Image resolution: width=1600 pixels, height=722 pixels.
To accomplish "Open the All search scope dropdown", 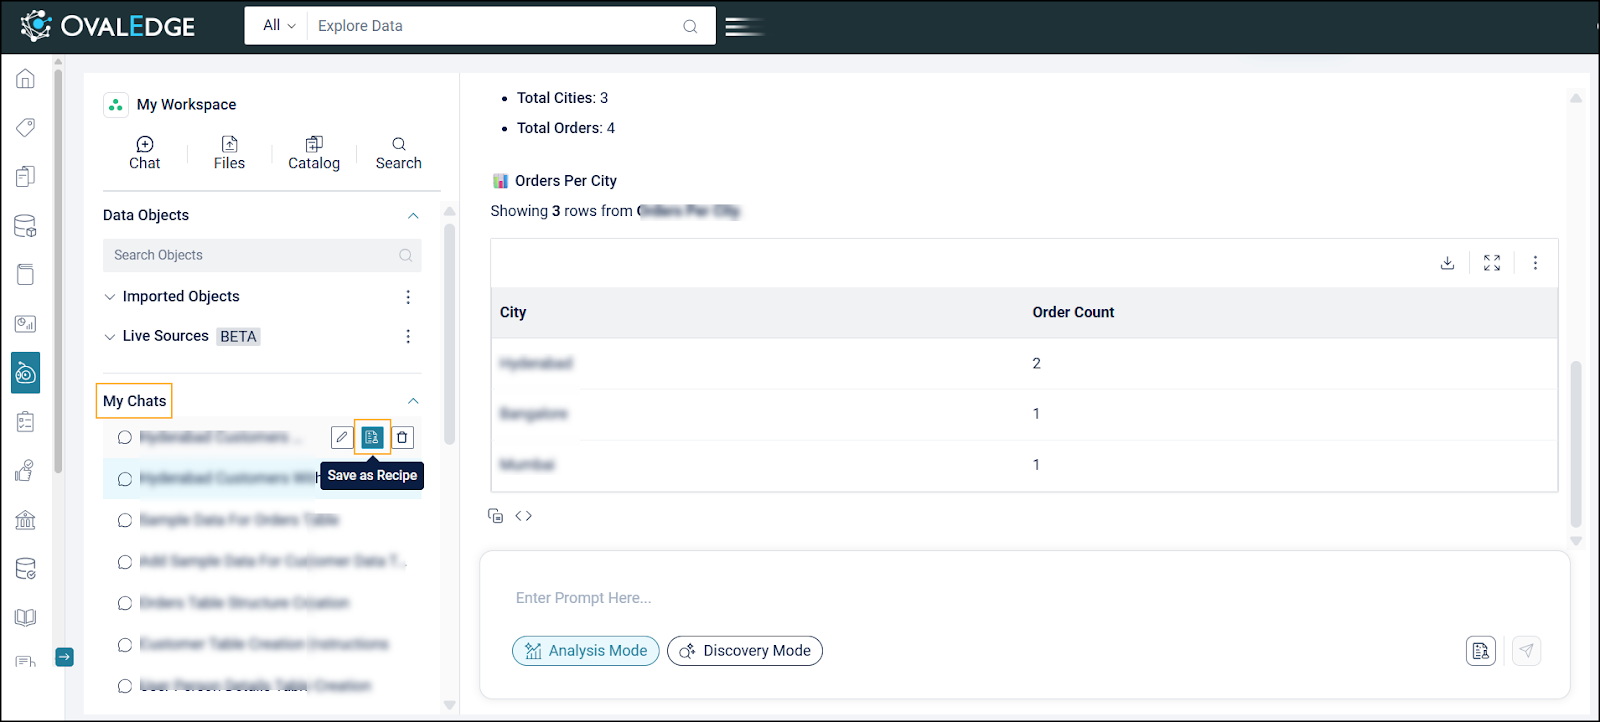I will pyautogui.click(x=278, y=26).
